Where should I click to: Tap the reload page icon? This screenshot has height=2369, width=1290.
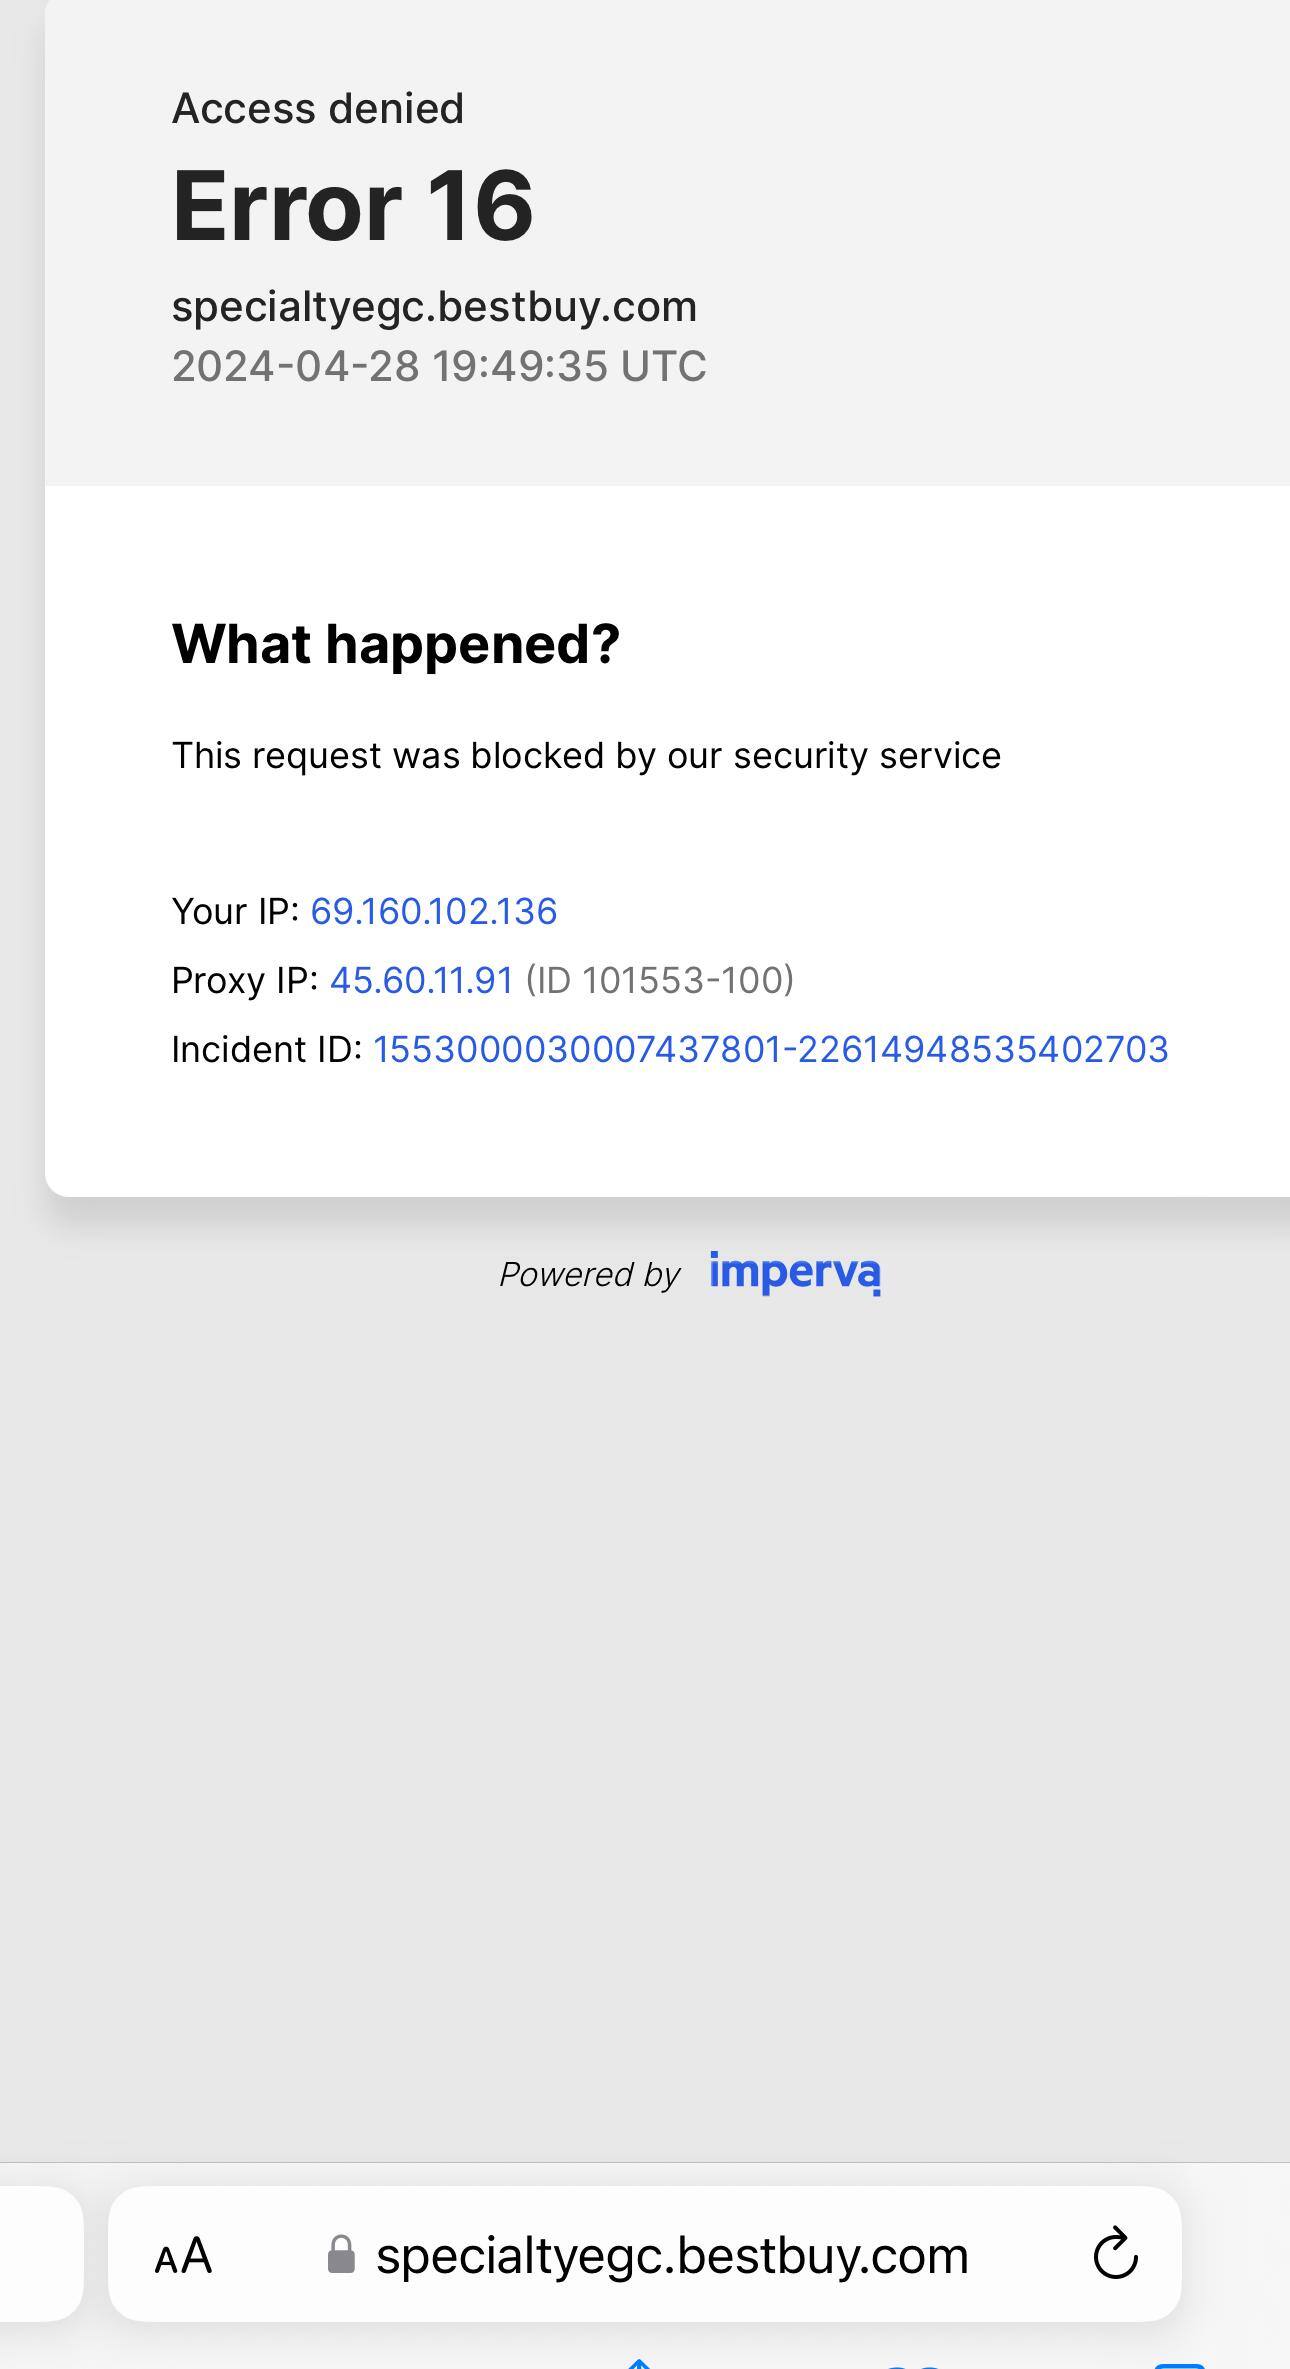(x=1115, y=2255)
